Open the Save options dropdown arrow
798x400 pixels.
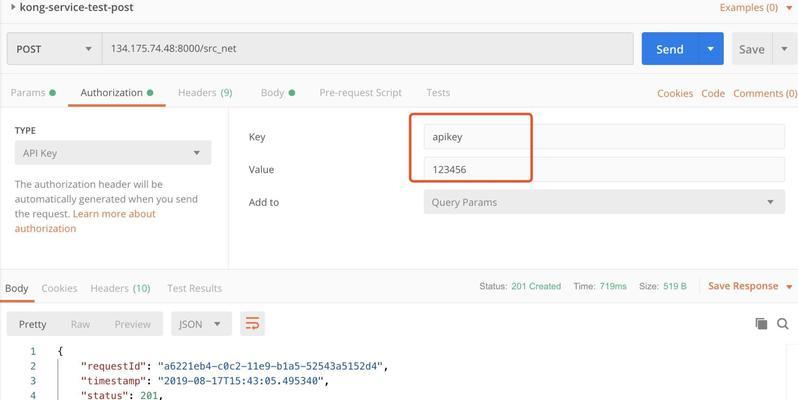(x=784, y=49)
